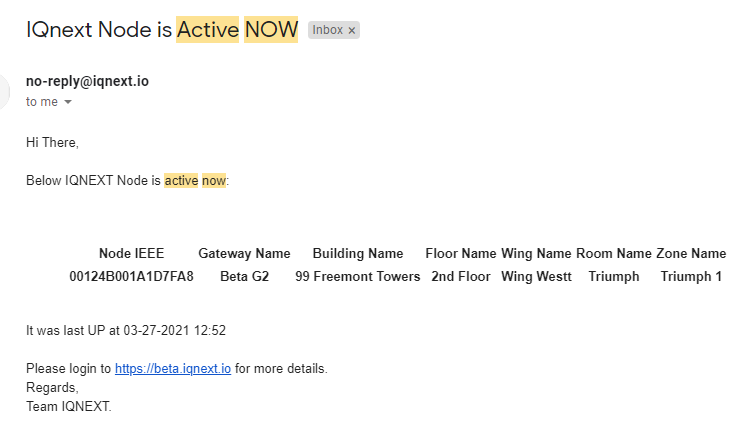
Task: Expand recipient details arrow next to 'to me'
Action: [68, 102]
